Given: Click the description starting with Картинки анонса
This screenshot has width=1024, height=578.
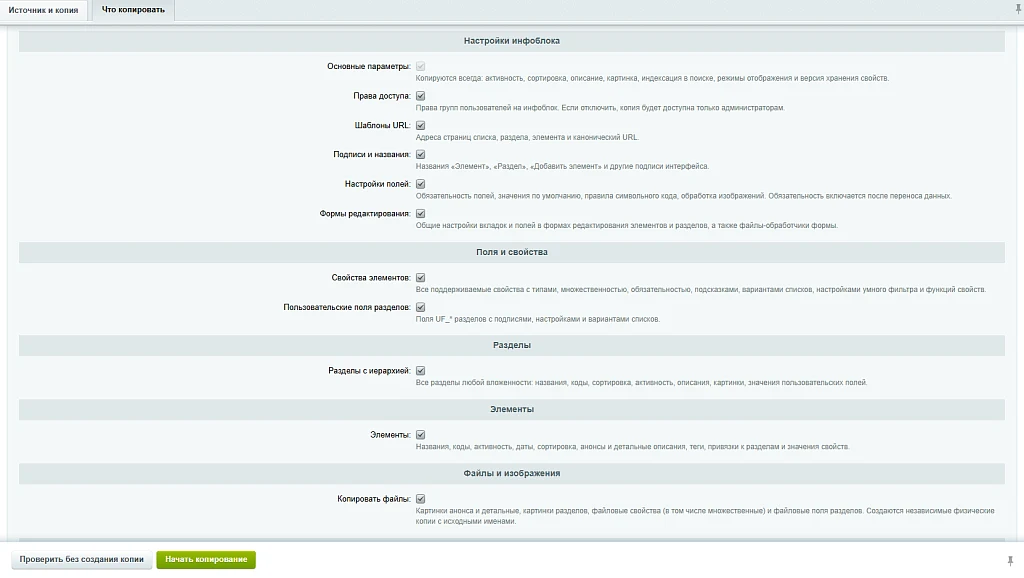Looking at the screenshot, I should coord(705,516).
